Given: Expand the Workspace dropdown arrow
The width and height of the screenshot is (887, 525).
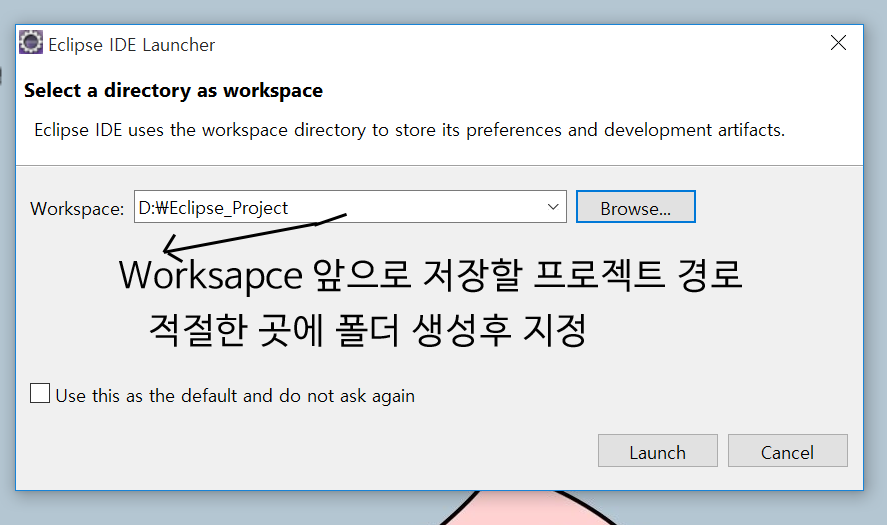Looking at the screenshot, I should click(553, 207).
